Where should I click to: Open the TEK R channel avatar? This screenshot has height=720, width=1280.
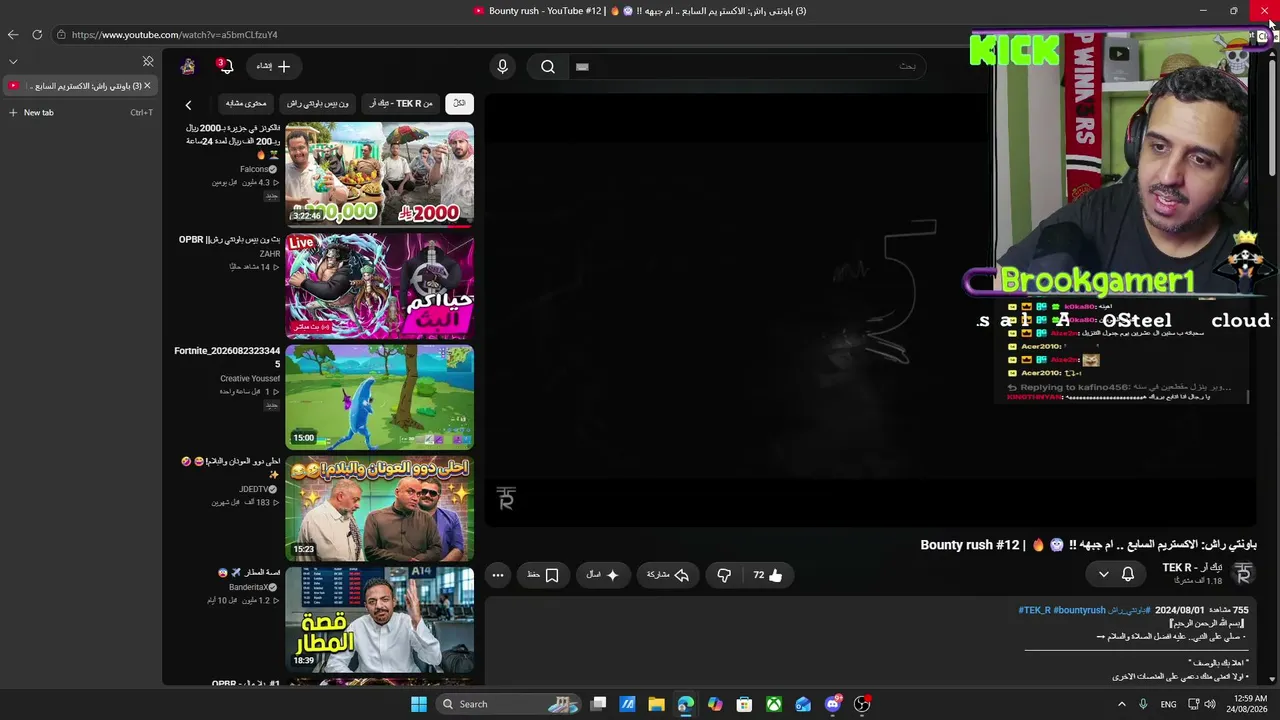coord(1243,574)
